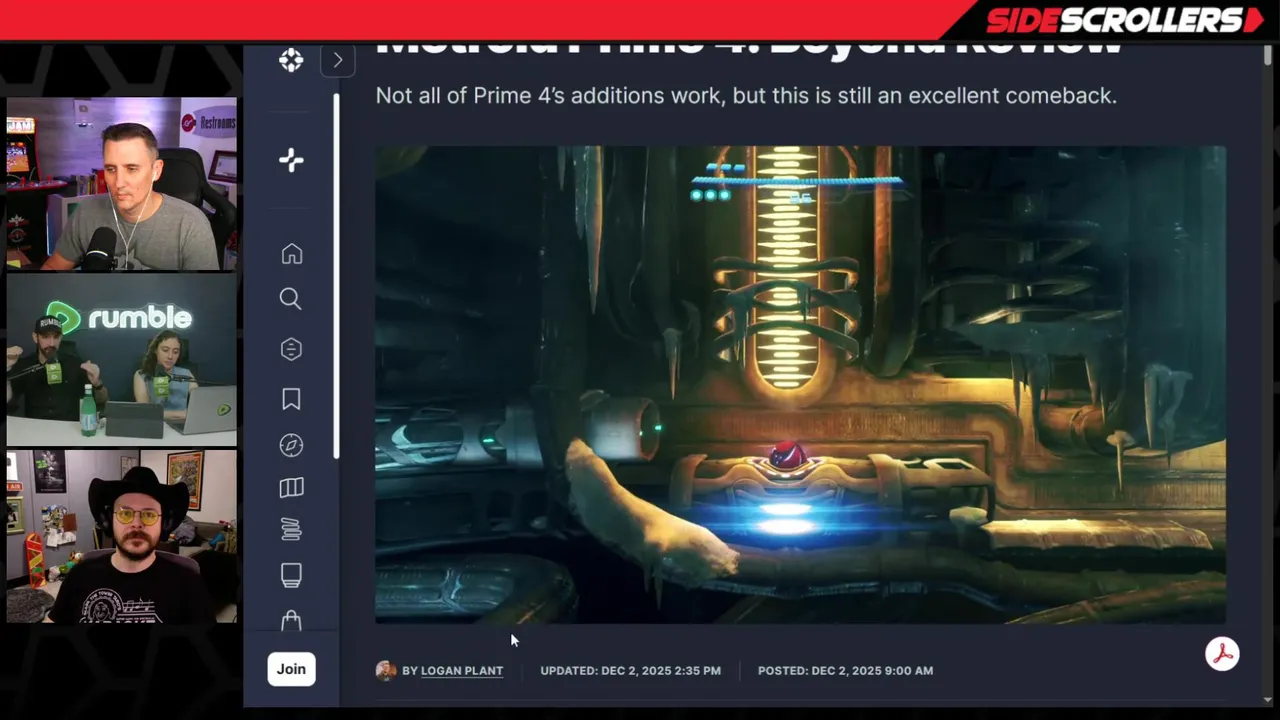Click the 'UPDATED: DEC 2, 2025 2:35 PM' text
The width and height of the screenshot is (1280, 720).
tap(630, 671)
